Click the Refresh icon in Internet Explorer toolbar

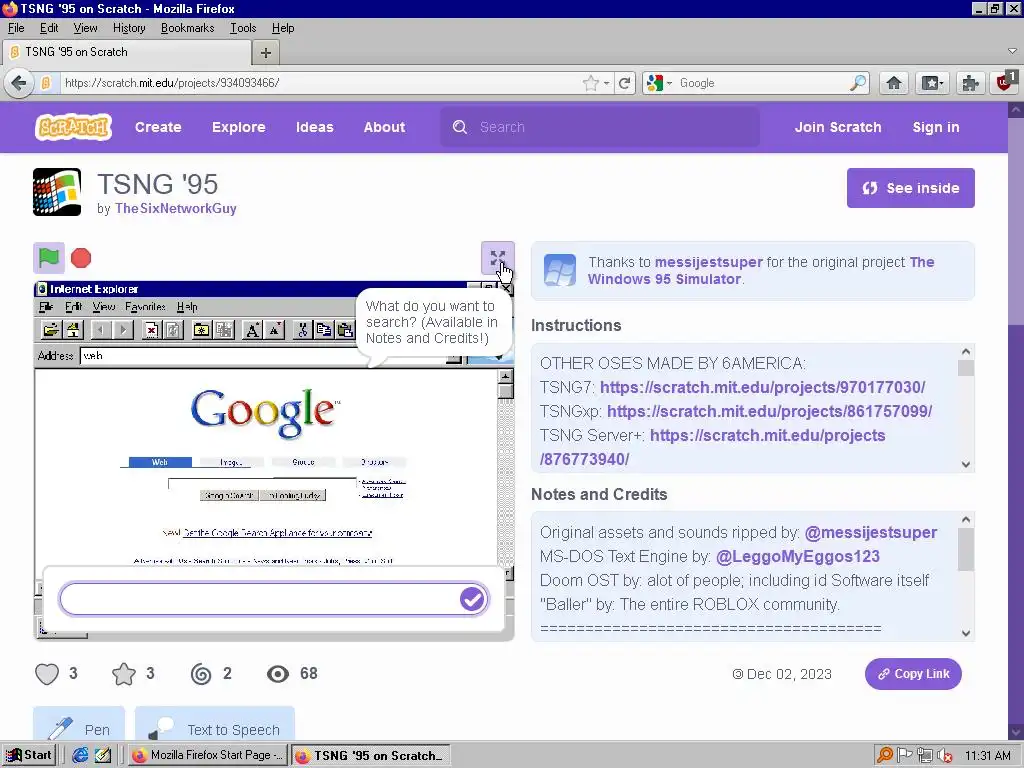click(173, 330)
